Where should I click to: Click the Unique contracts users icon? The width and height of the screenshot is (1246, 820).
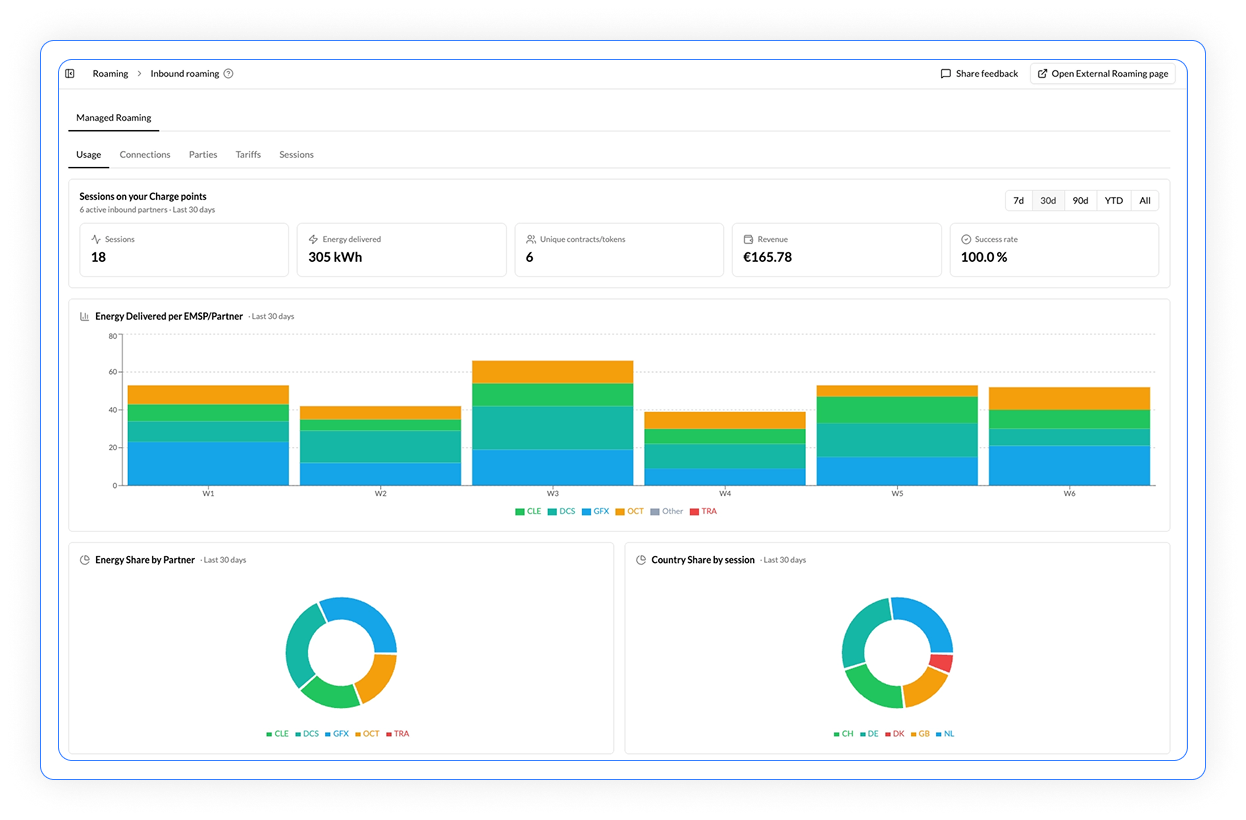[531, 240]
